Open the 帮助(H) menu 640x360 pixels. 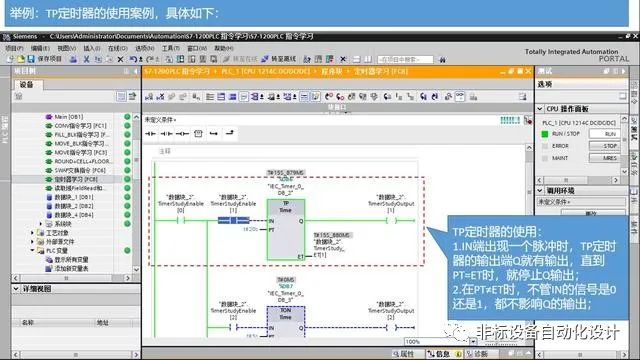coord(224,48)
